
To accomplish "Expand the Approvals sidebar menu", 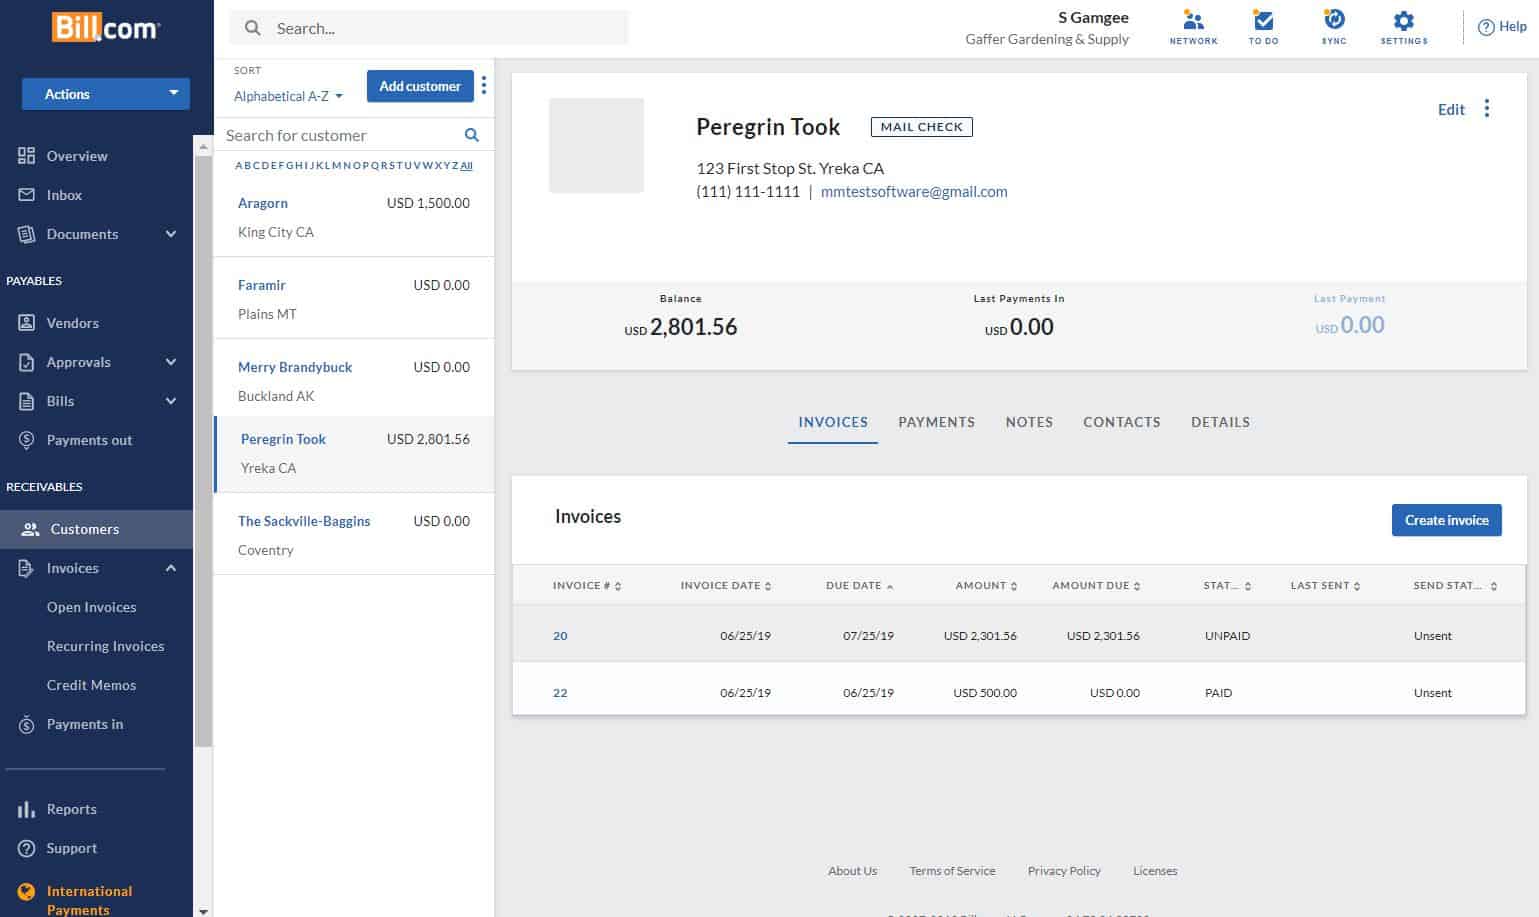I will click(171, 362).
